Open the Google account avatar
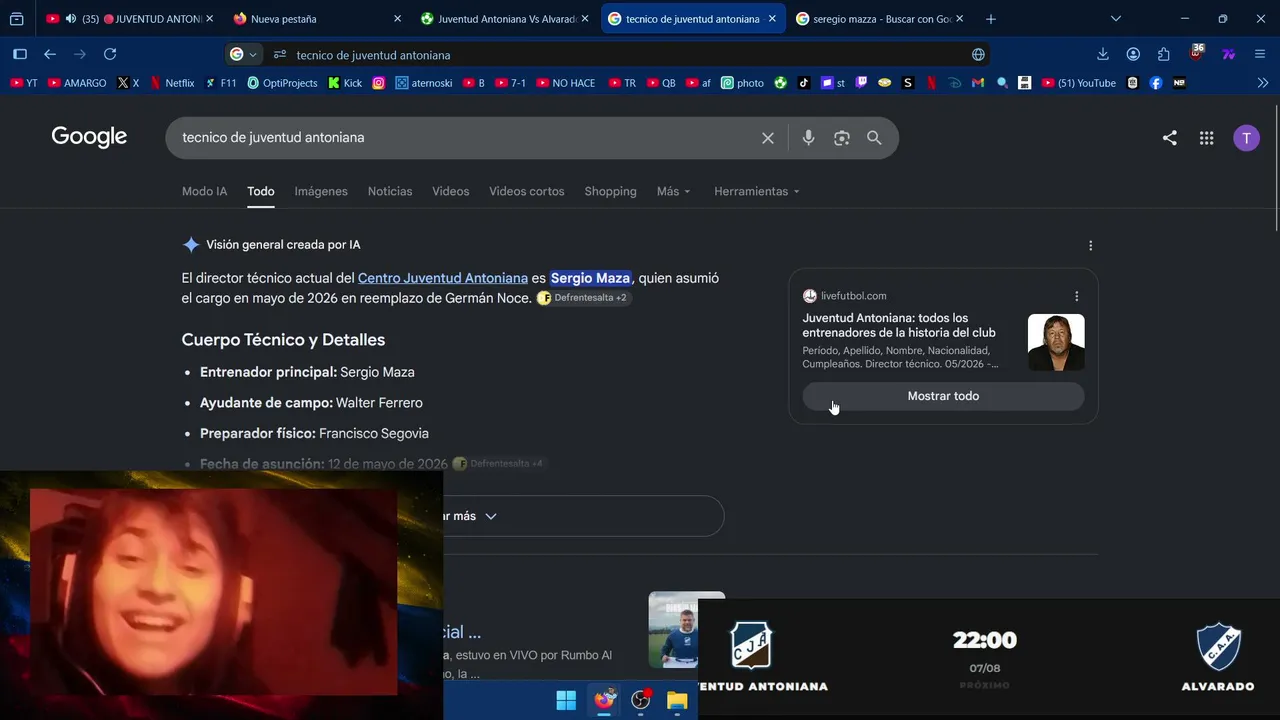 pyautogui.click(x=1246, y=138)
